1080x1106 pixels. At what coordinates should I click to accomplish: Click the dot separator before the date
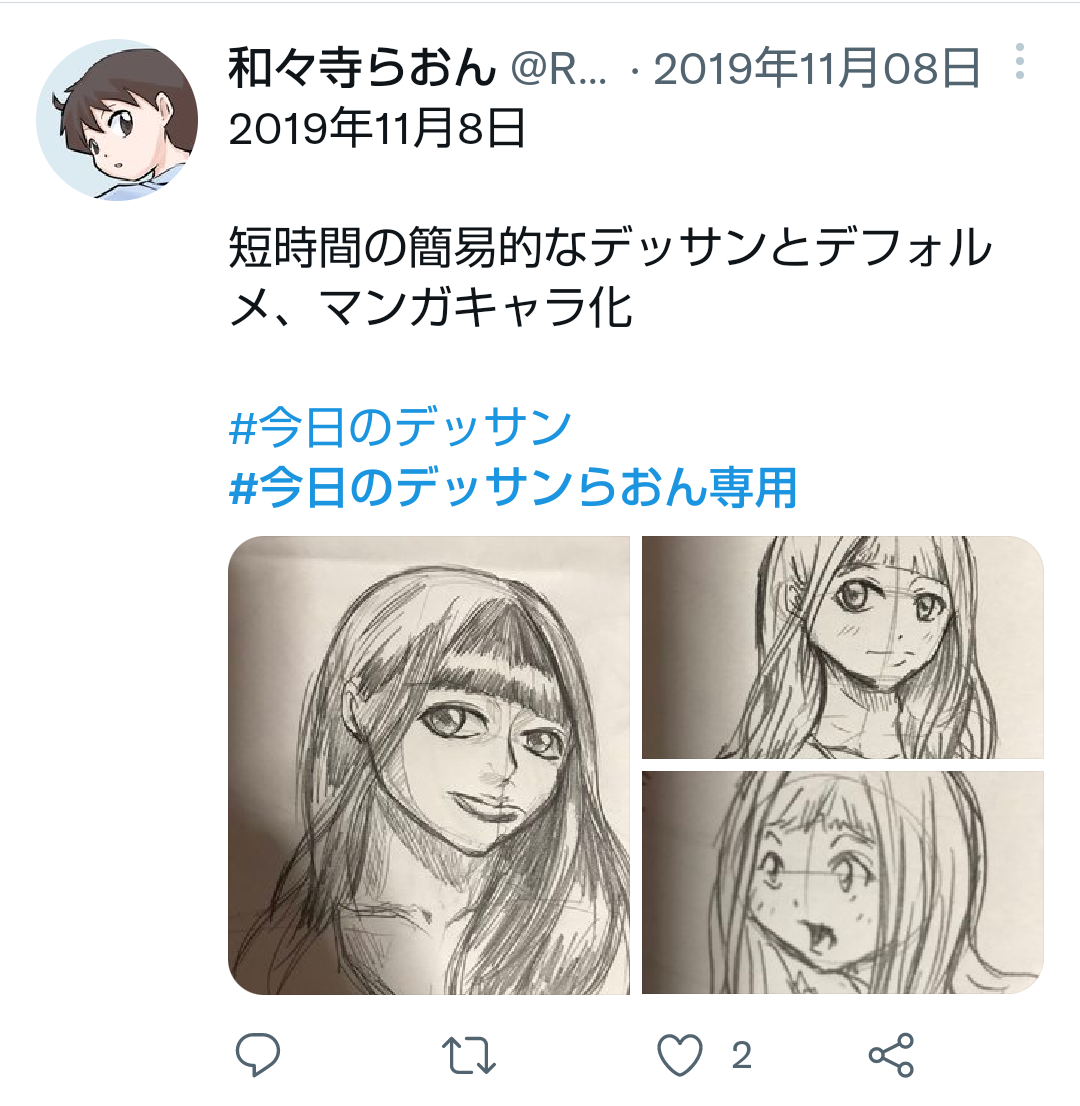[x=634, y=71]
